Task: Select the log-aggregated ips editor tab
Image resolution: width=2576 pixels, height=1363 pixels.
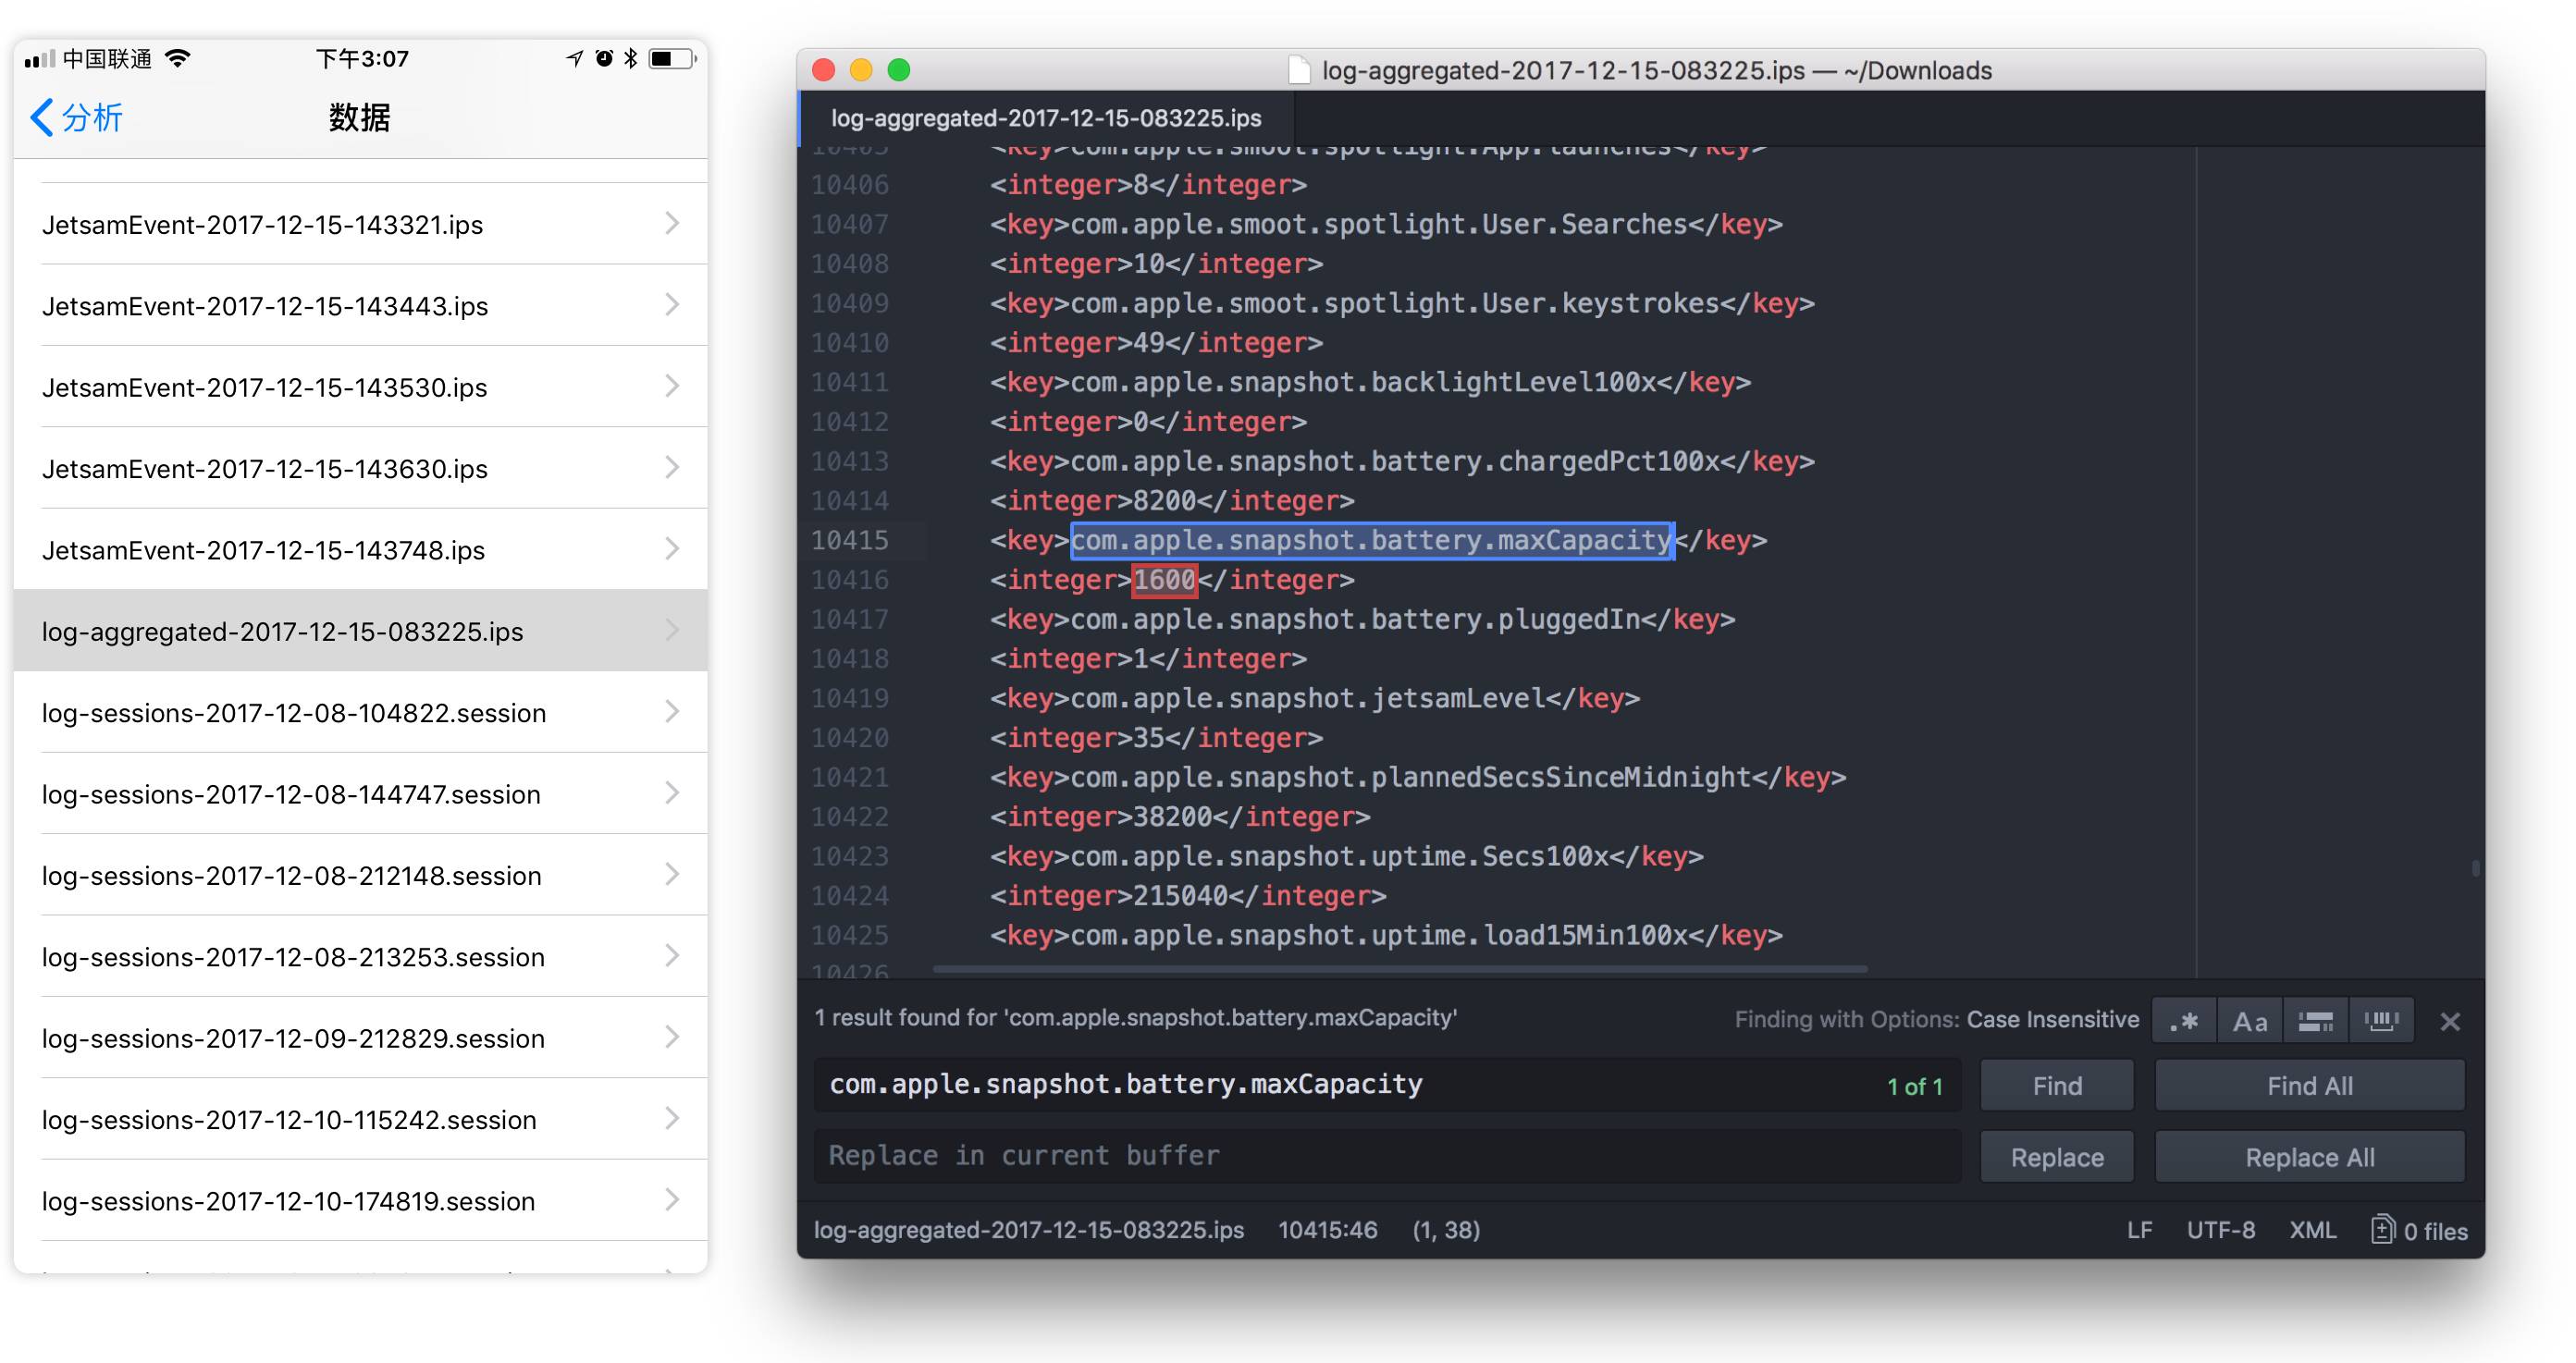Action: point(1046,118)
